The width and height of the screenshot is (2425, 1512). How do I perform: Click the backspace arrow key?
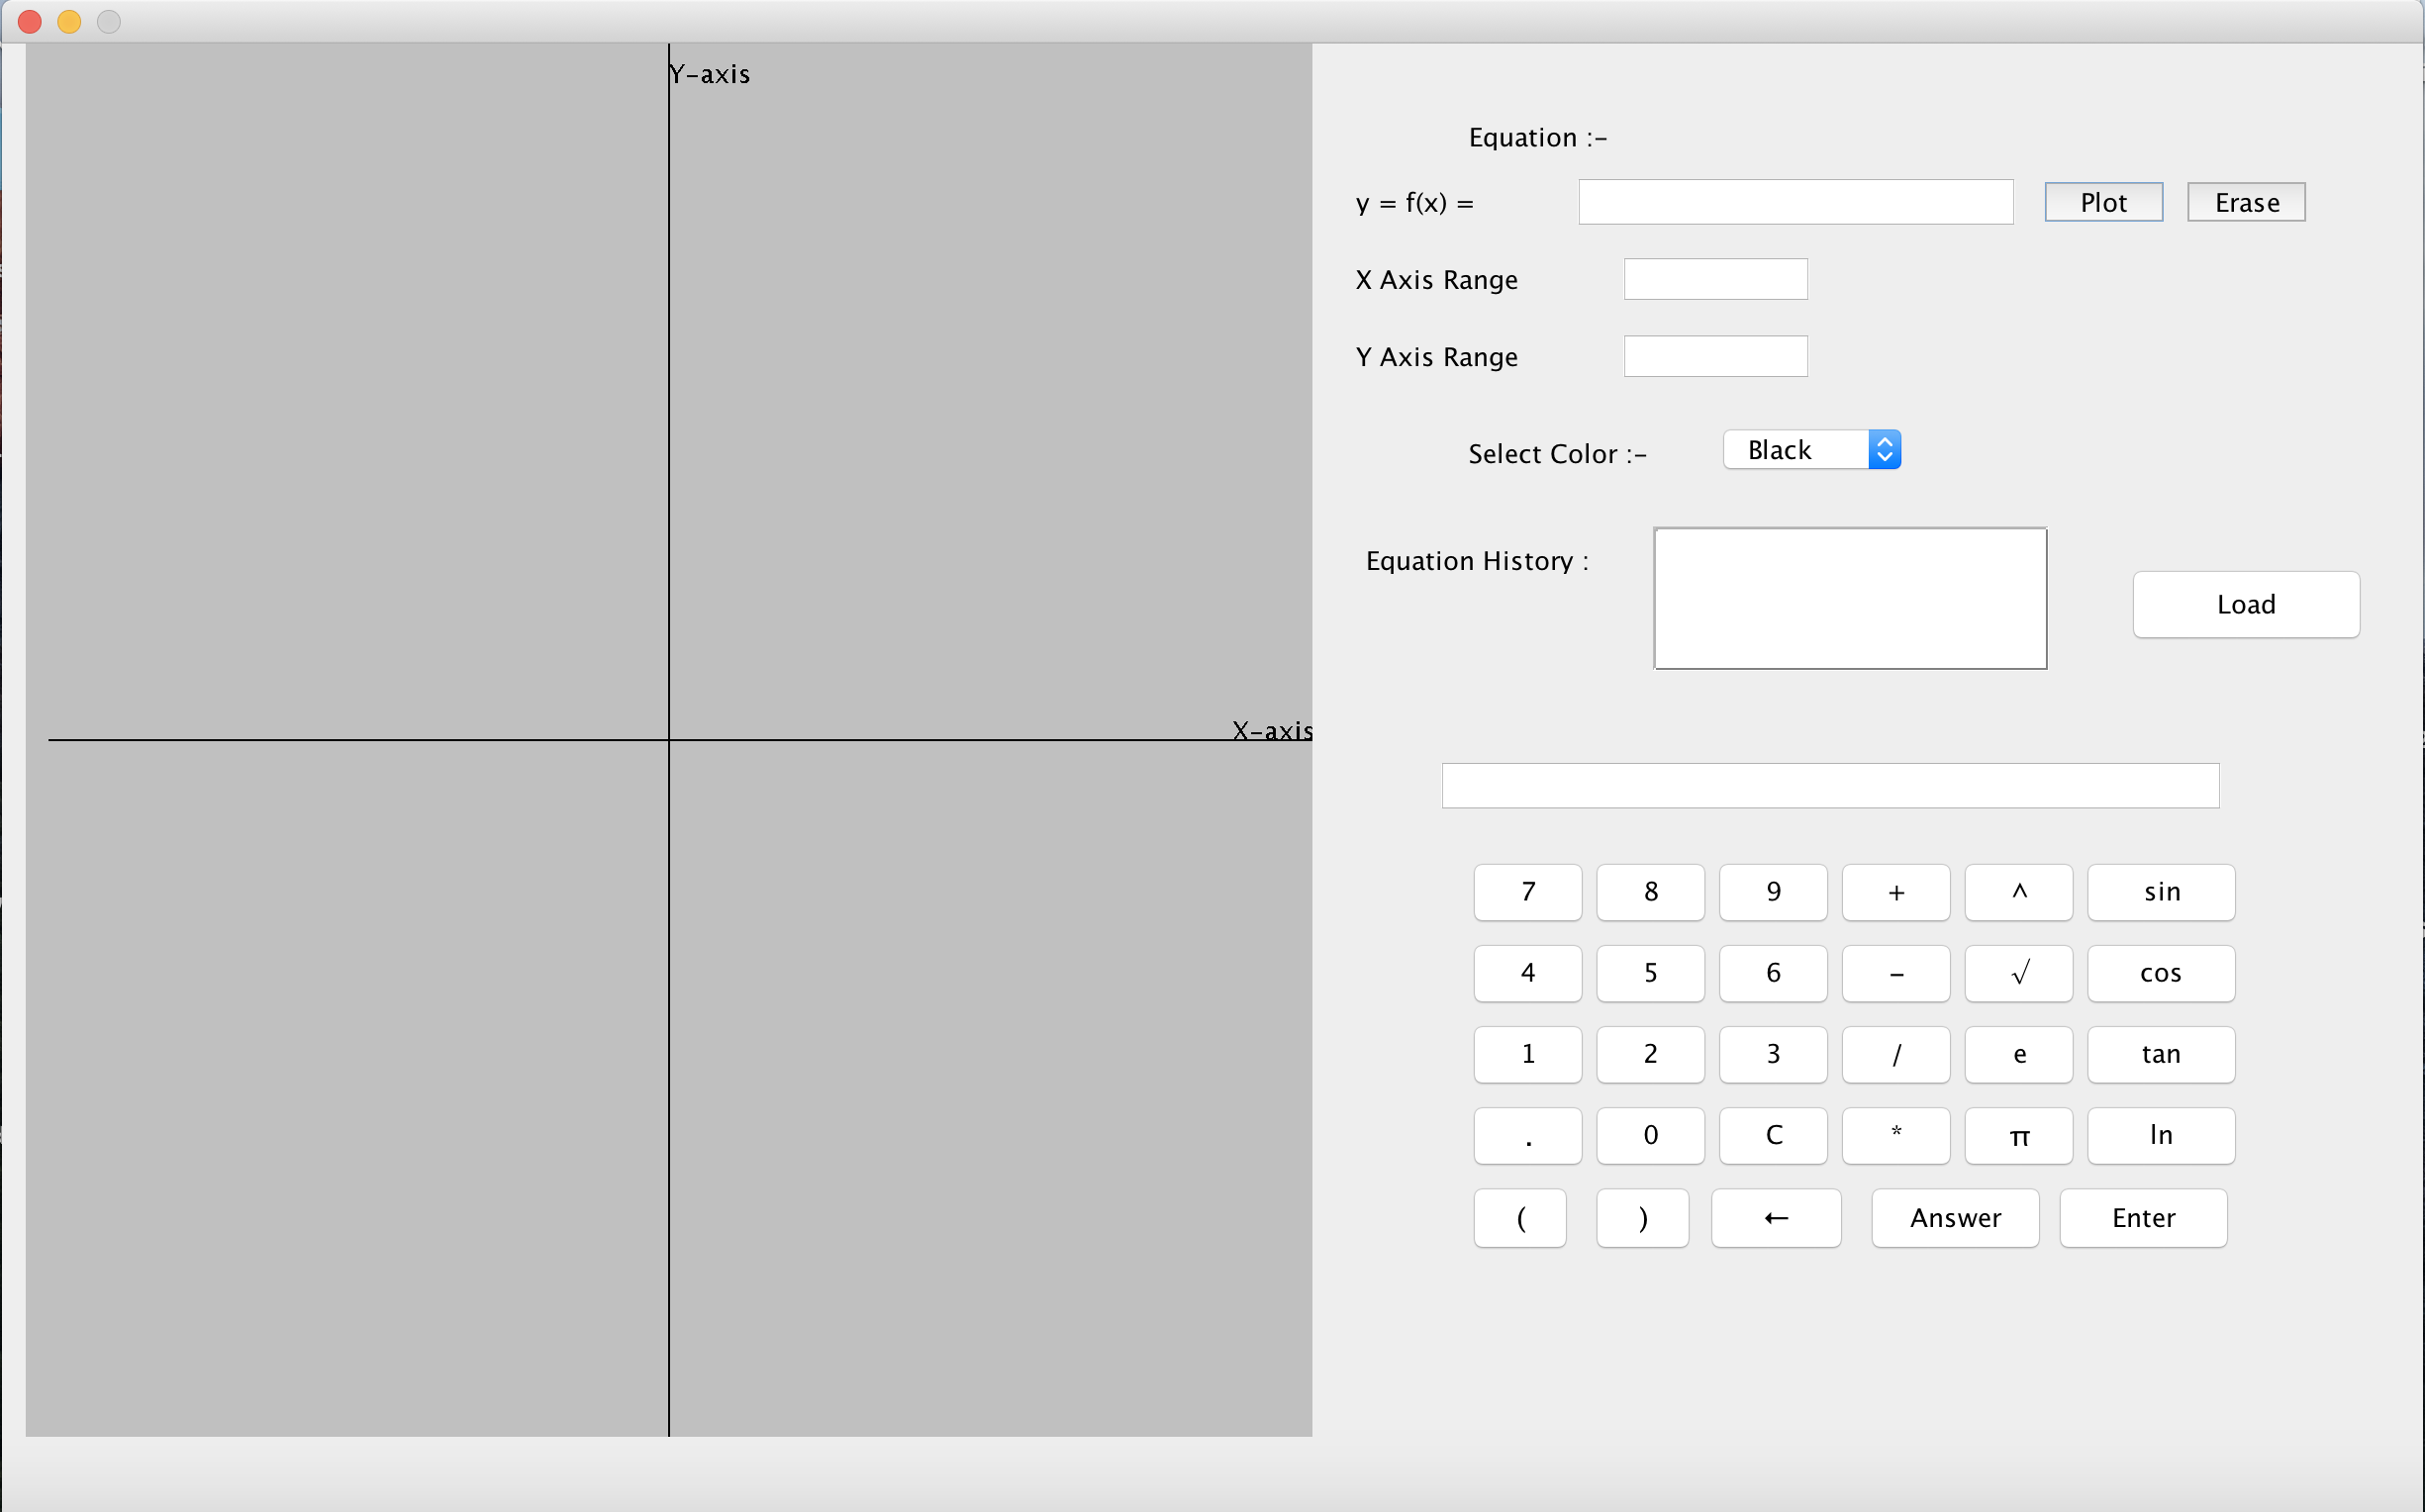(1775, 1218)
